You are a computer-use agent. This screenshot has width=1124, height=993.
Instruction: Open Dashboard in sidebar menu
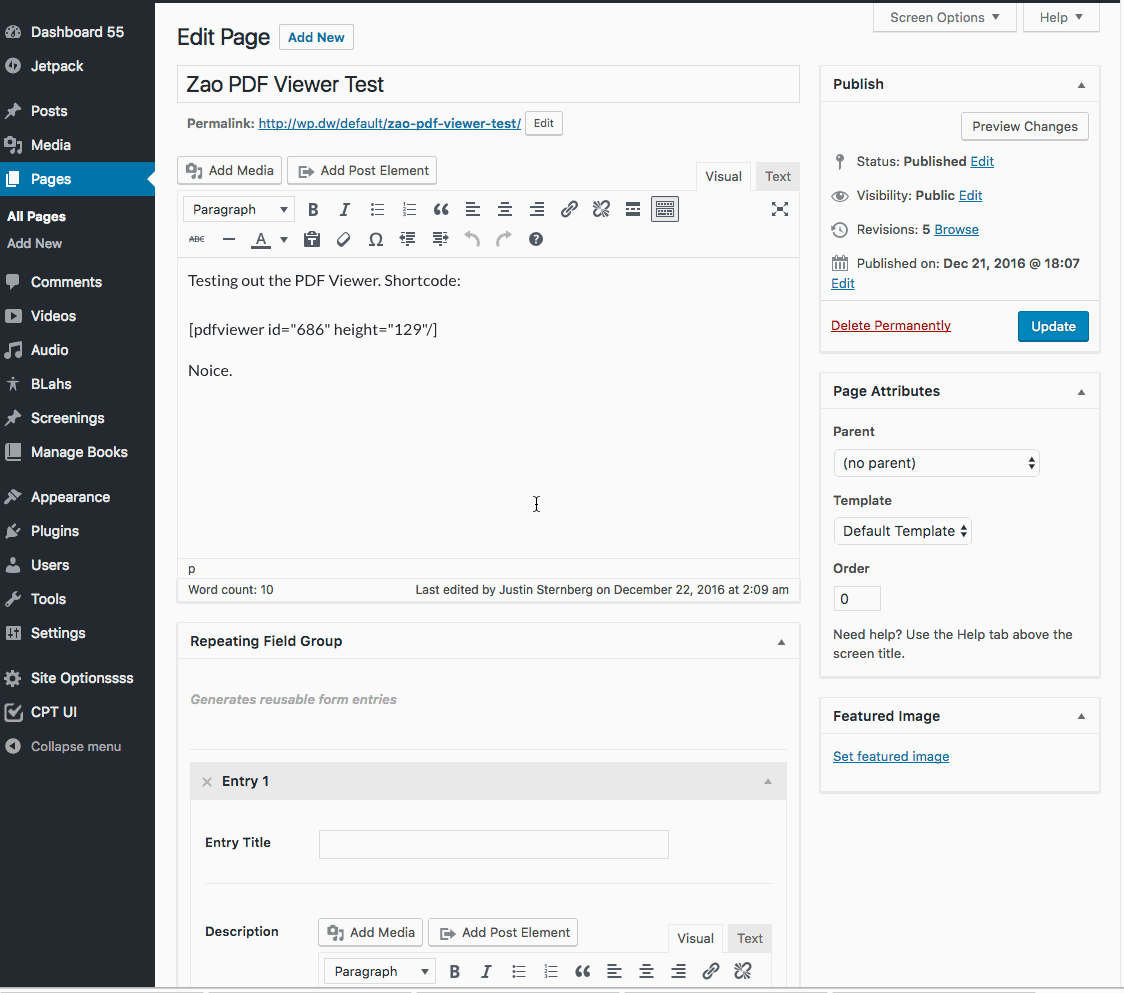pyautogui.click(x=77, y=32)
